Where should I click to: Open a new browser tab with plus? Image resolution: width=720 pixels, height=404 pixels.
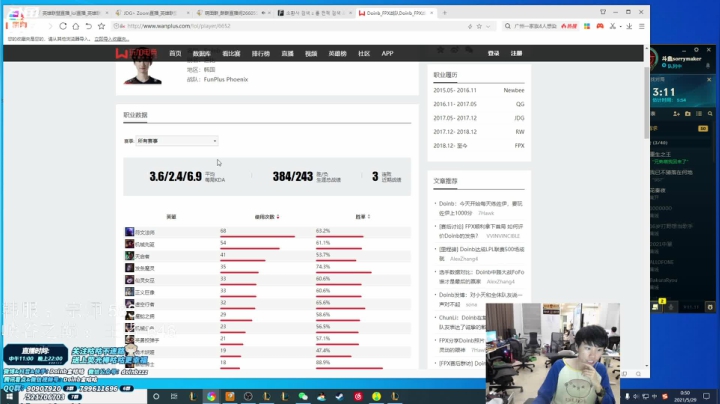pos(444,13)
